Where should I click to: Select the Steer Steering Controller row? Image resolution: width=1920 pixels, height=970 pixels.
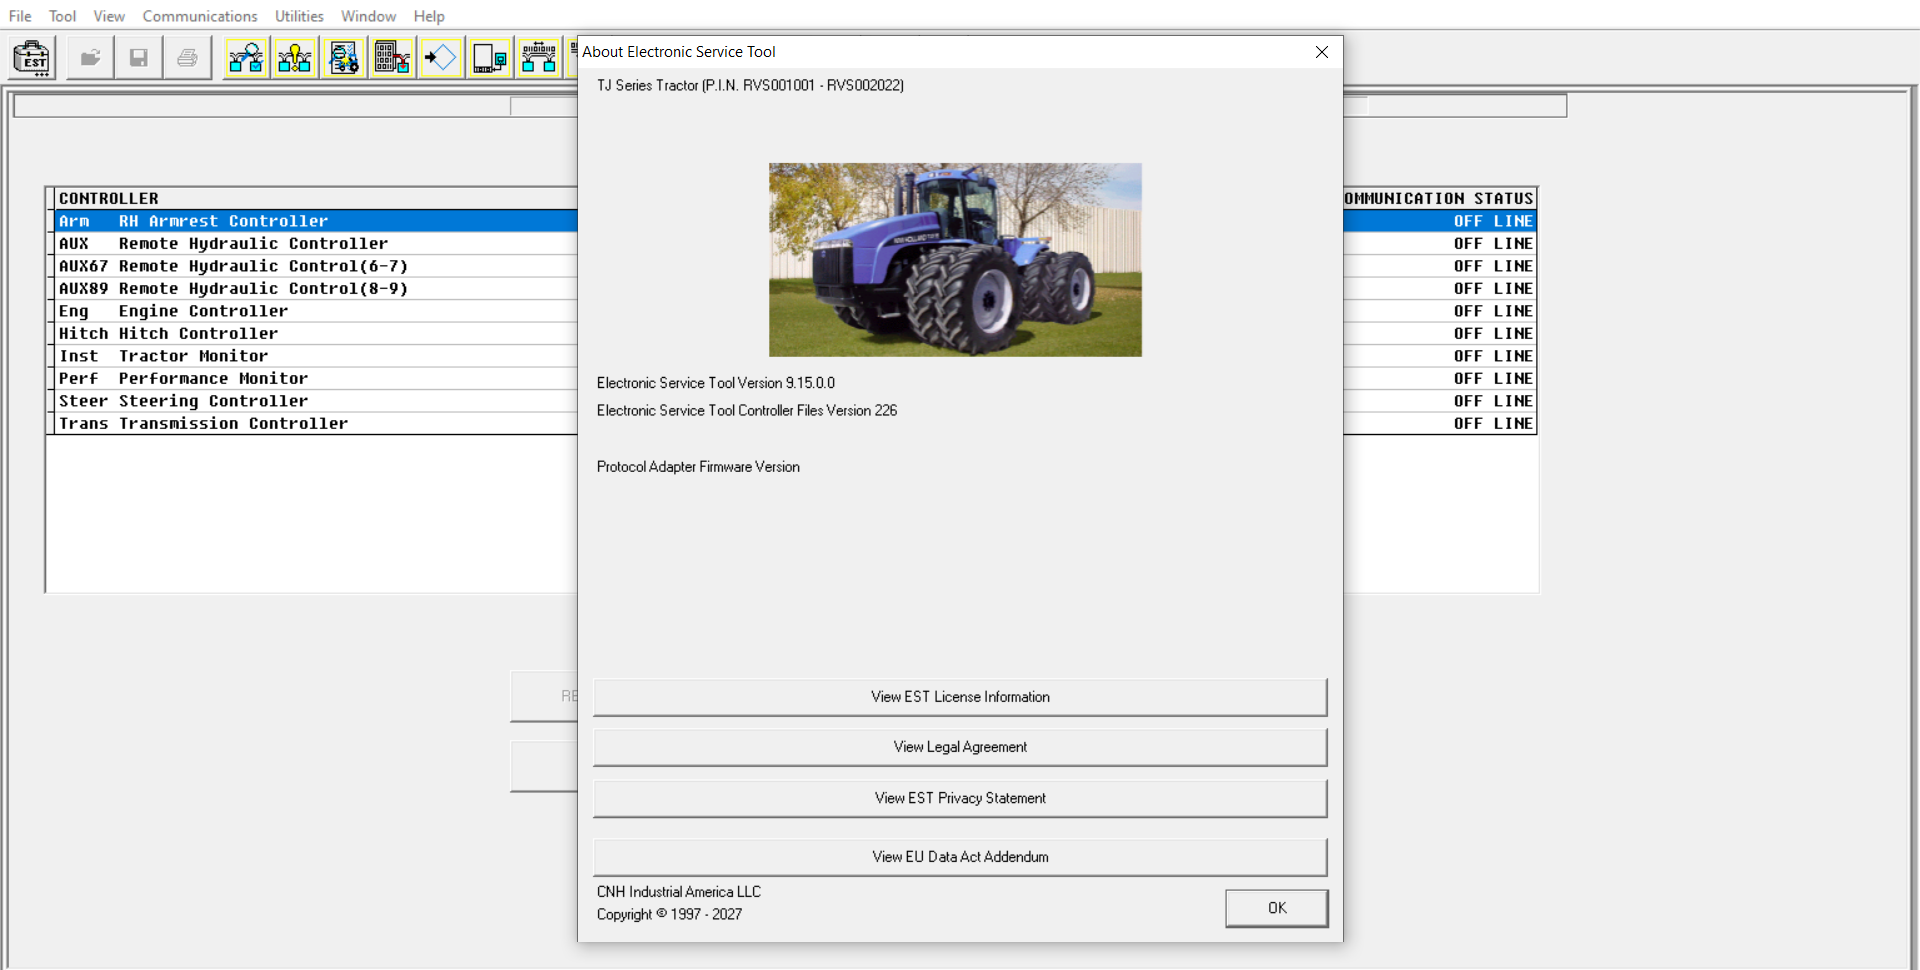click(316, 401)
